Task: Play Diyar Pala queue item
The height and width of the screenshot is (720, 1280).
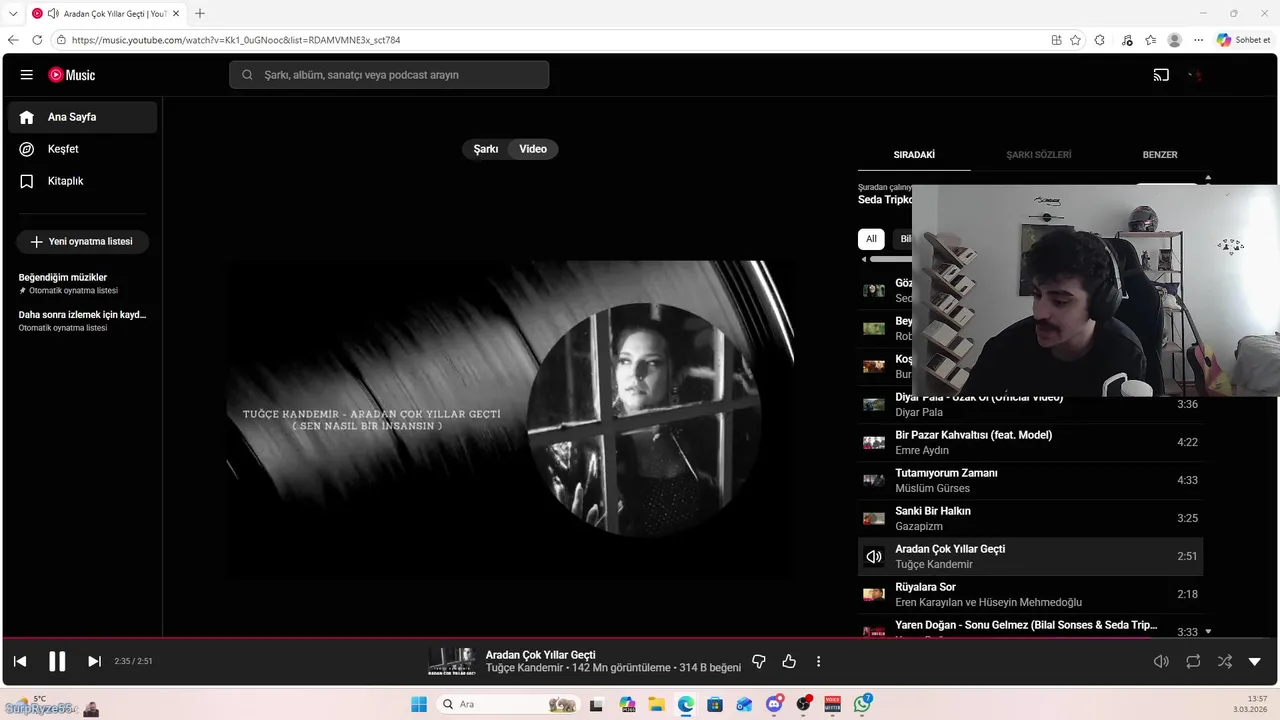Action: coord(1030,404)
